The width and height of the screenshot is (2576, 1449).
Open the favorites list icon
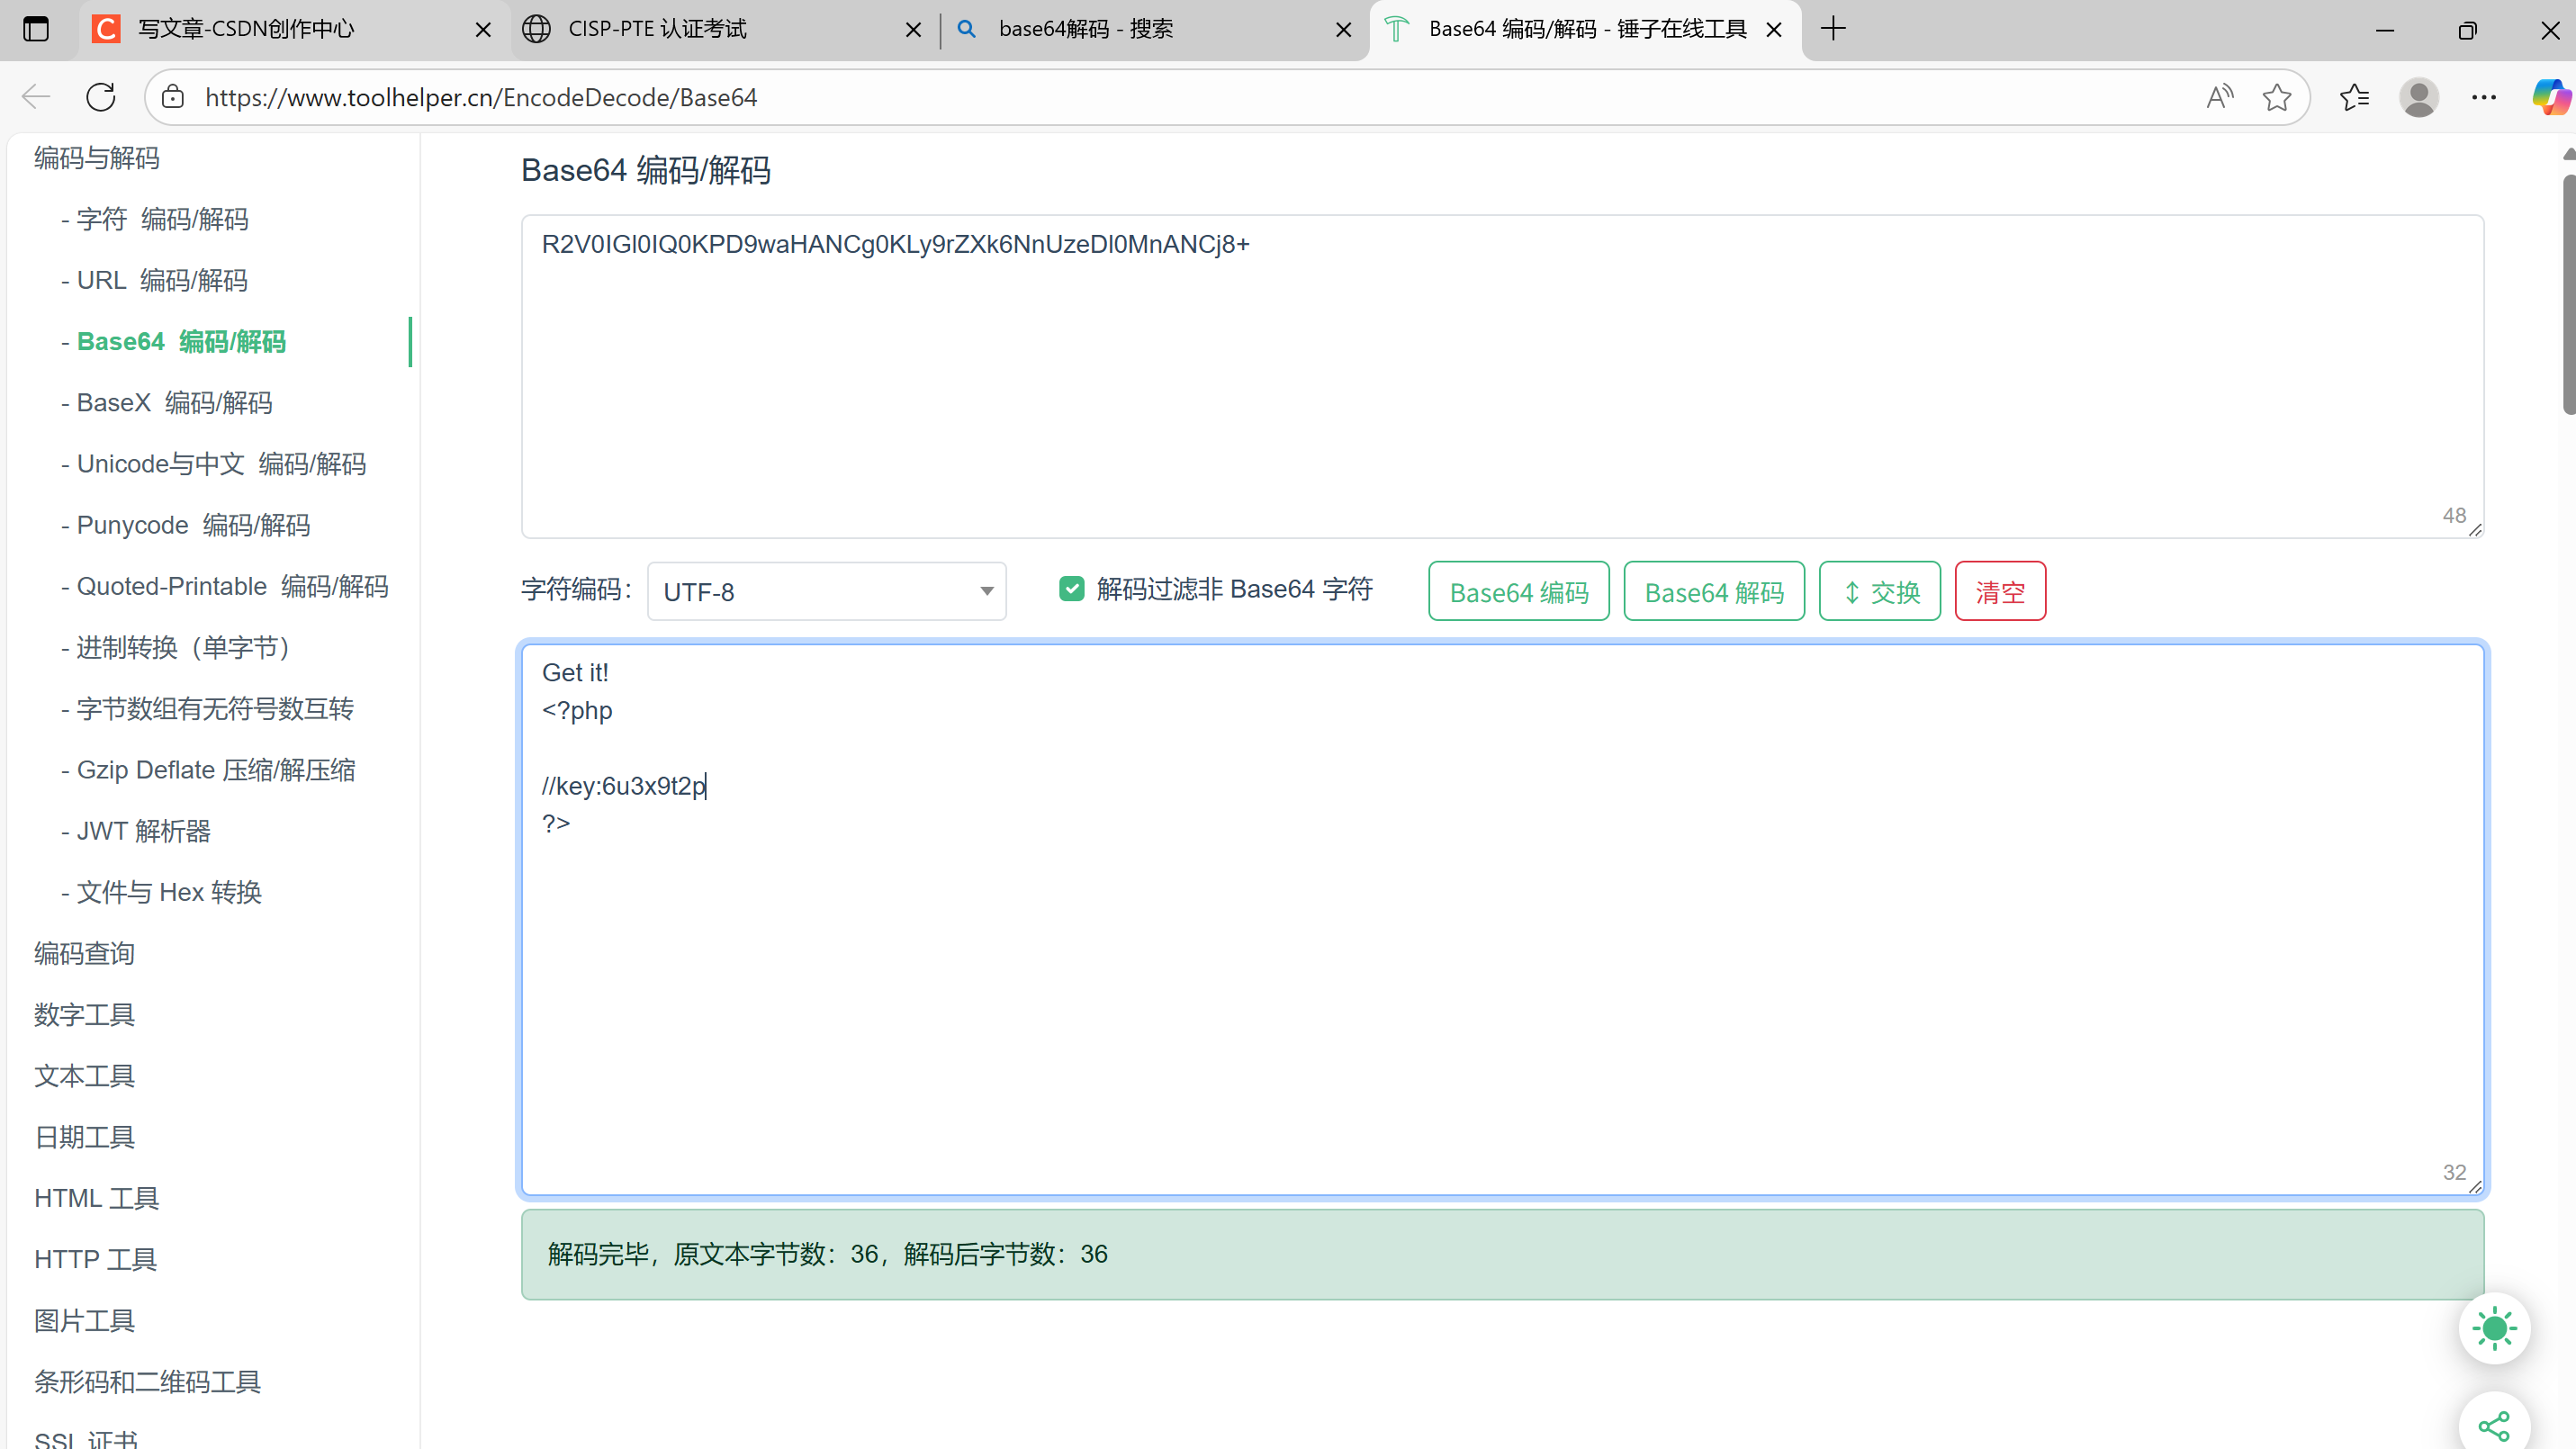point(2354,97)
